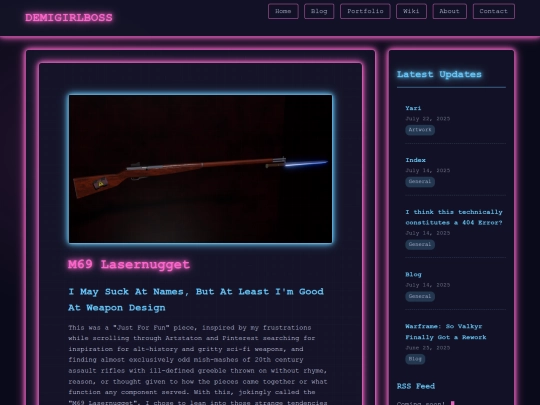Viewport: 540px width, 405px height.
Task: Visit the About page button
Action: [449, 11]
